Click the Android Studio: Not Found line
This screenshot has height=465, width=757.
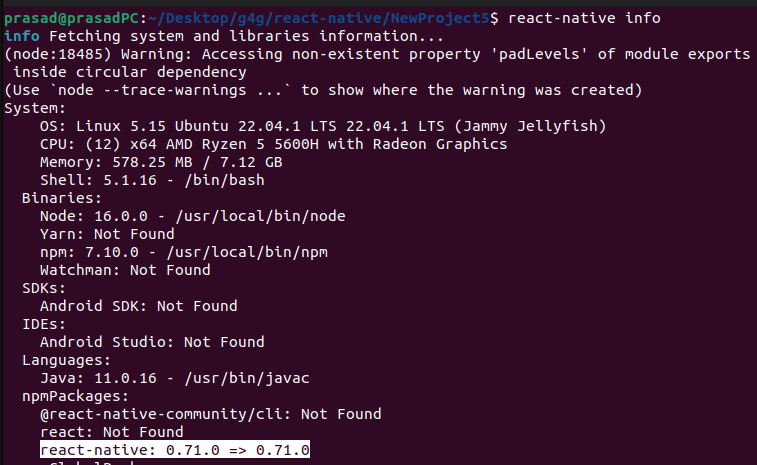pyautogui.click(x=152, y=342)
